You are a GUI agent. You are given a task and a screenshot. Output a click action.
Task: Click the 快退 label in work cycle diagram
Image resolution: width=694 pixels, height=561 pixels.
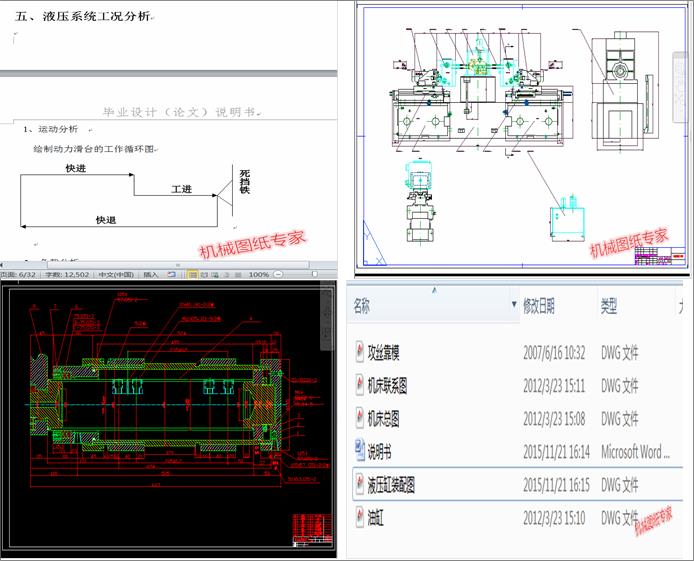[x=106, y=220]
